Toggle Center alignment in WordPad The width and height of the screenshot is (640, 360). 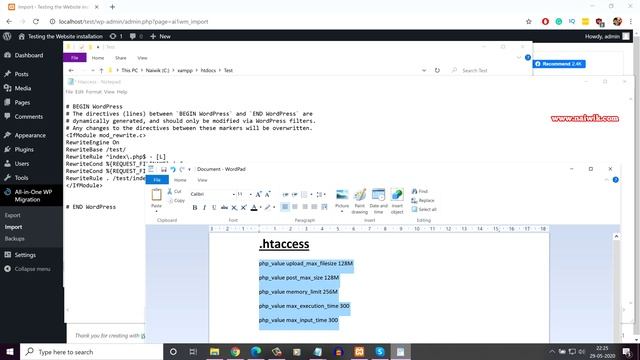click(x=295, y=207)
